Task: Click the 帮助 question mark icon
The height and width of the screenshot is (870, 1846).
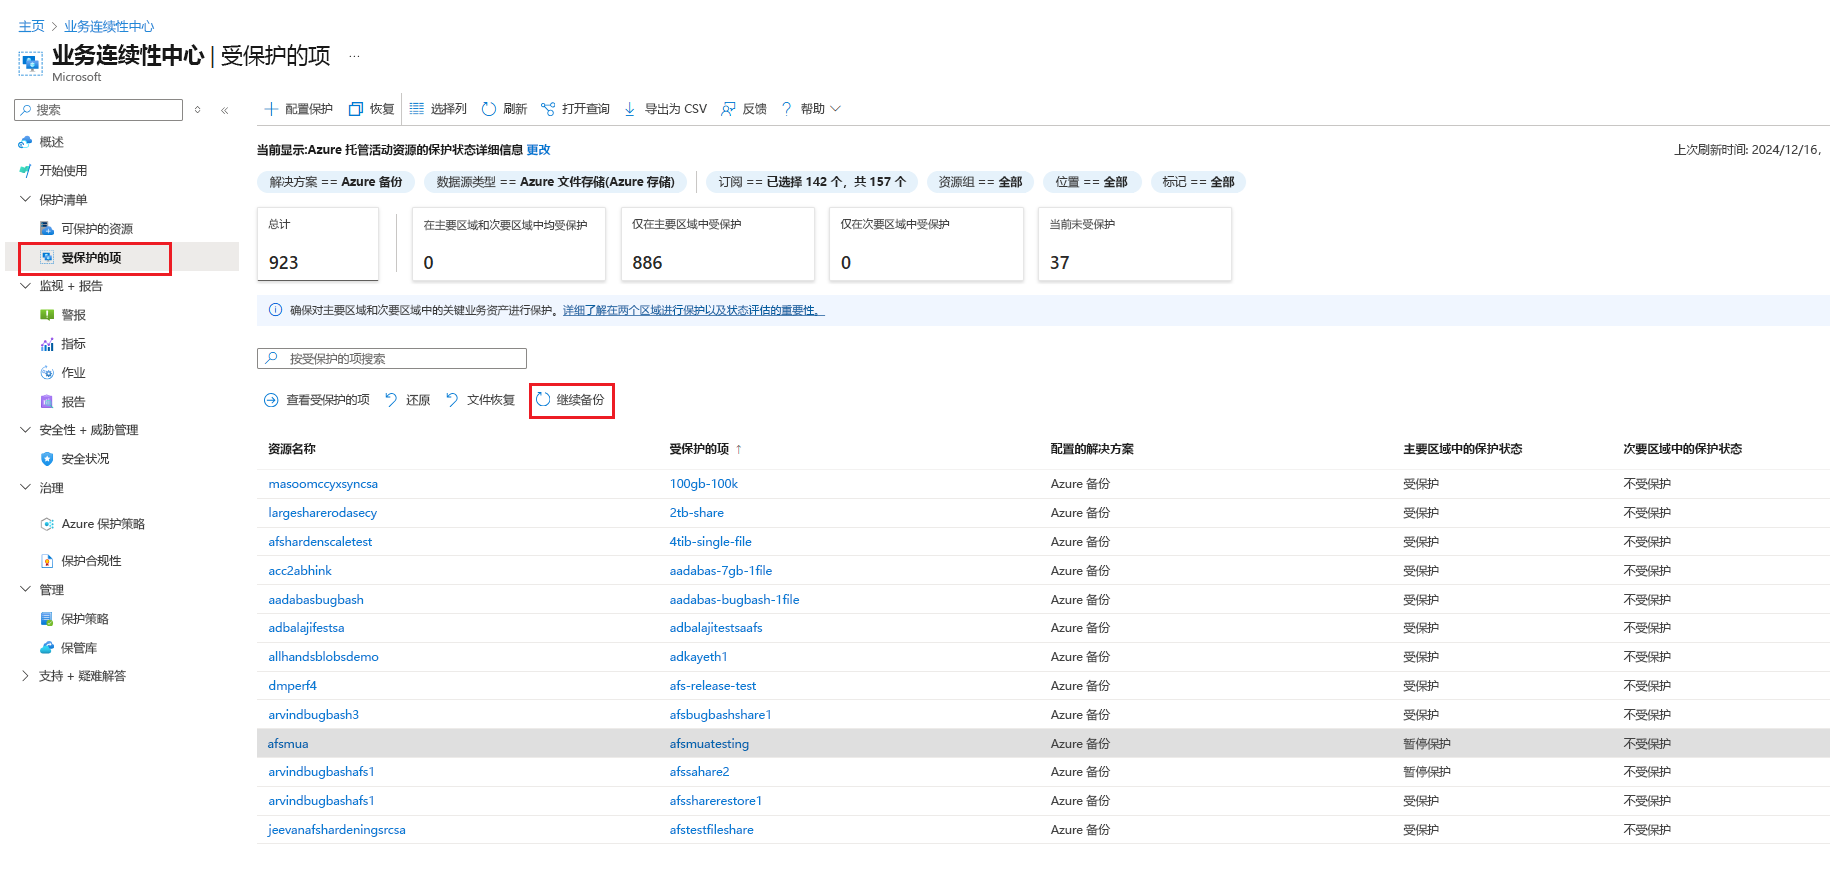Action: [x=787, y=109]
